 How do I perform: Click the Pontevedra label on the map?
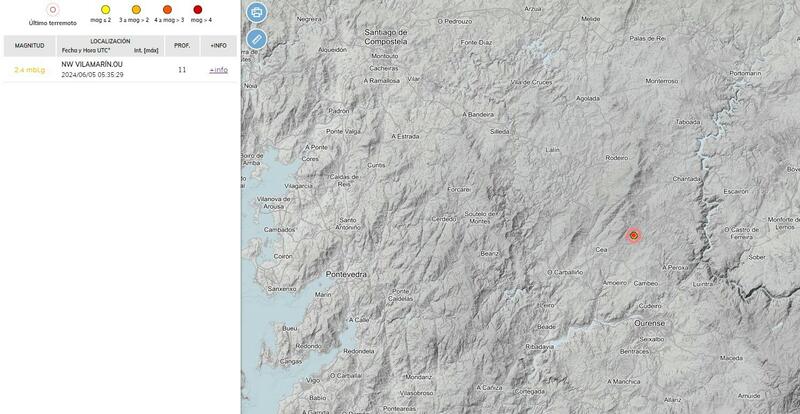point(347,273)
